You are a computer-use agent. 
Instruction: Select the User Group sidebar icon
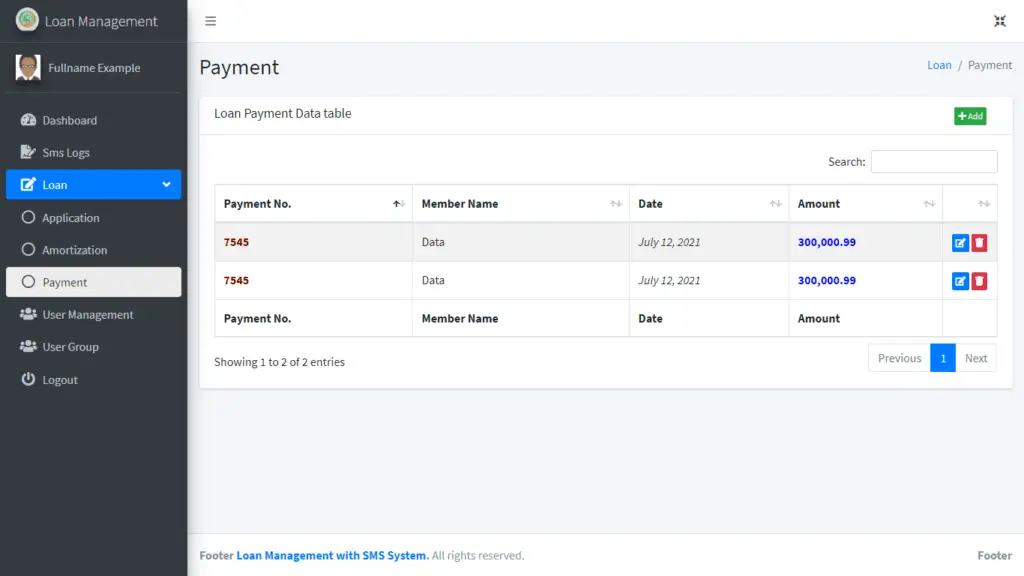[28, 346]
